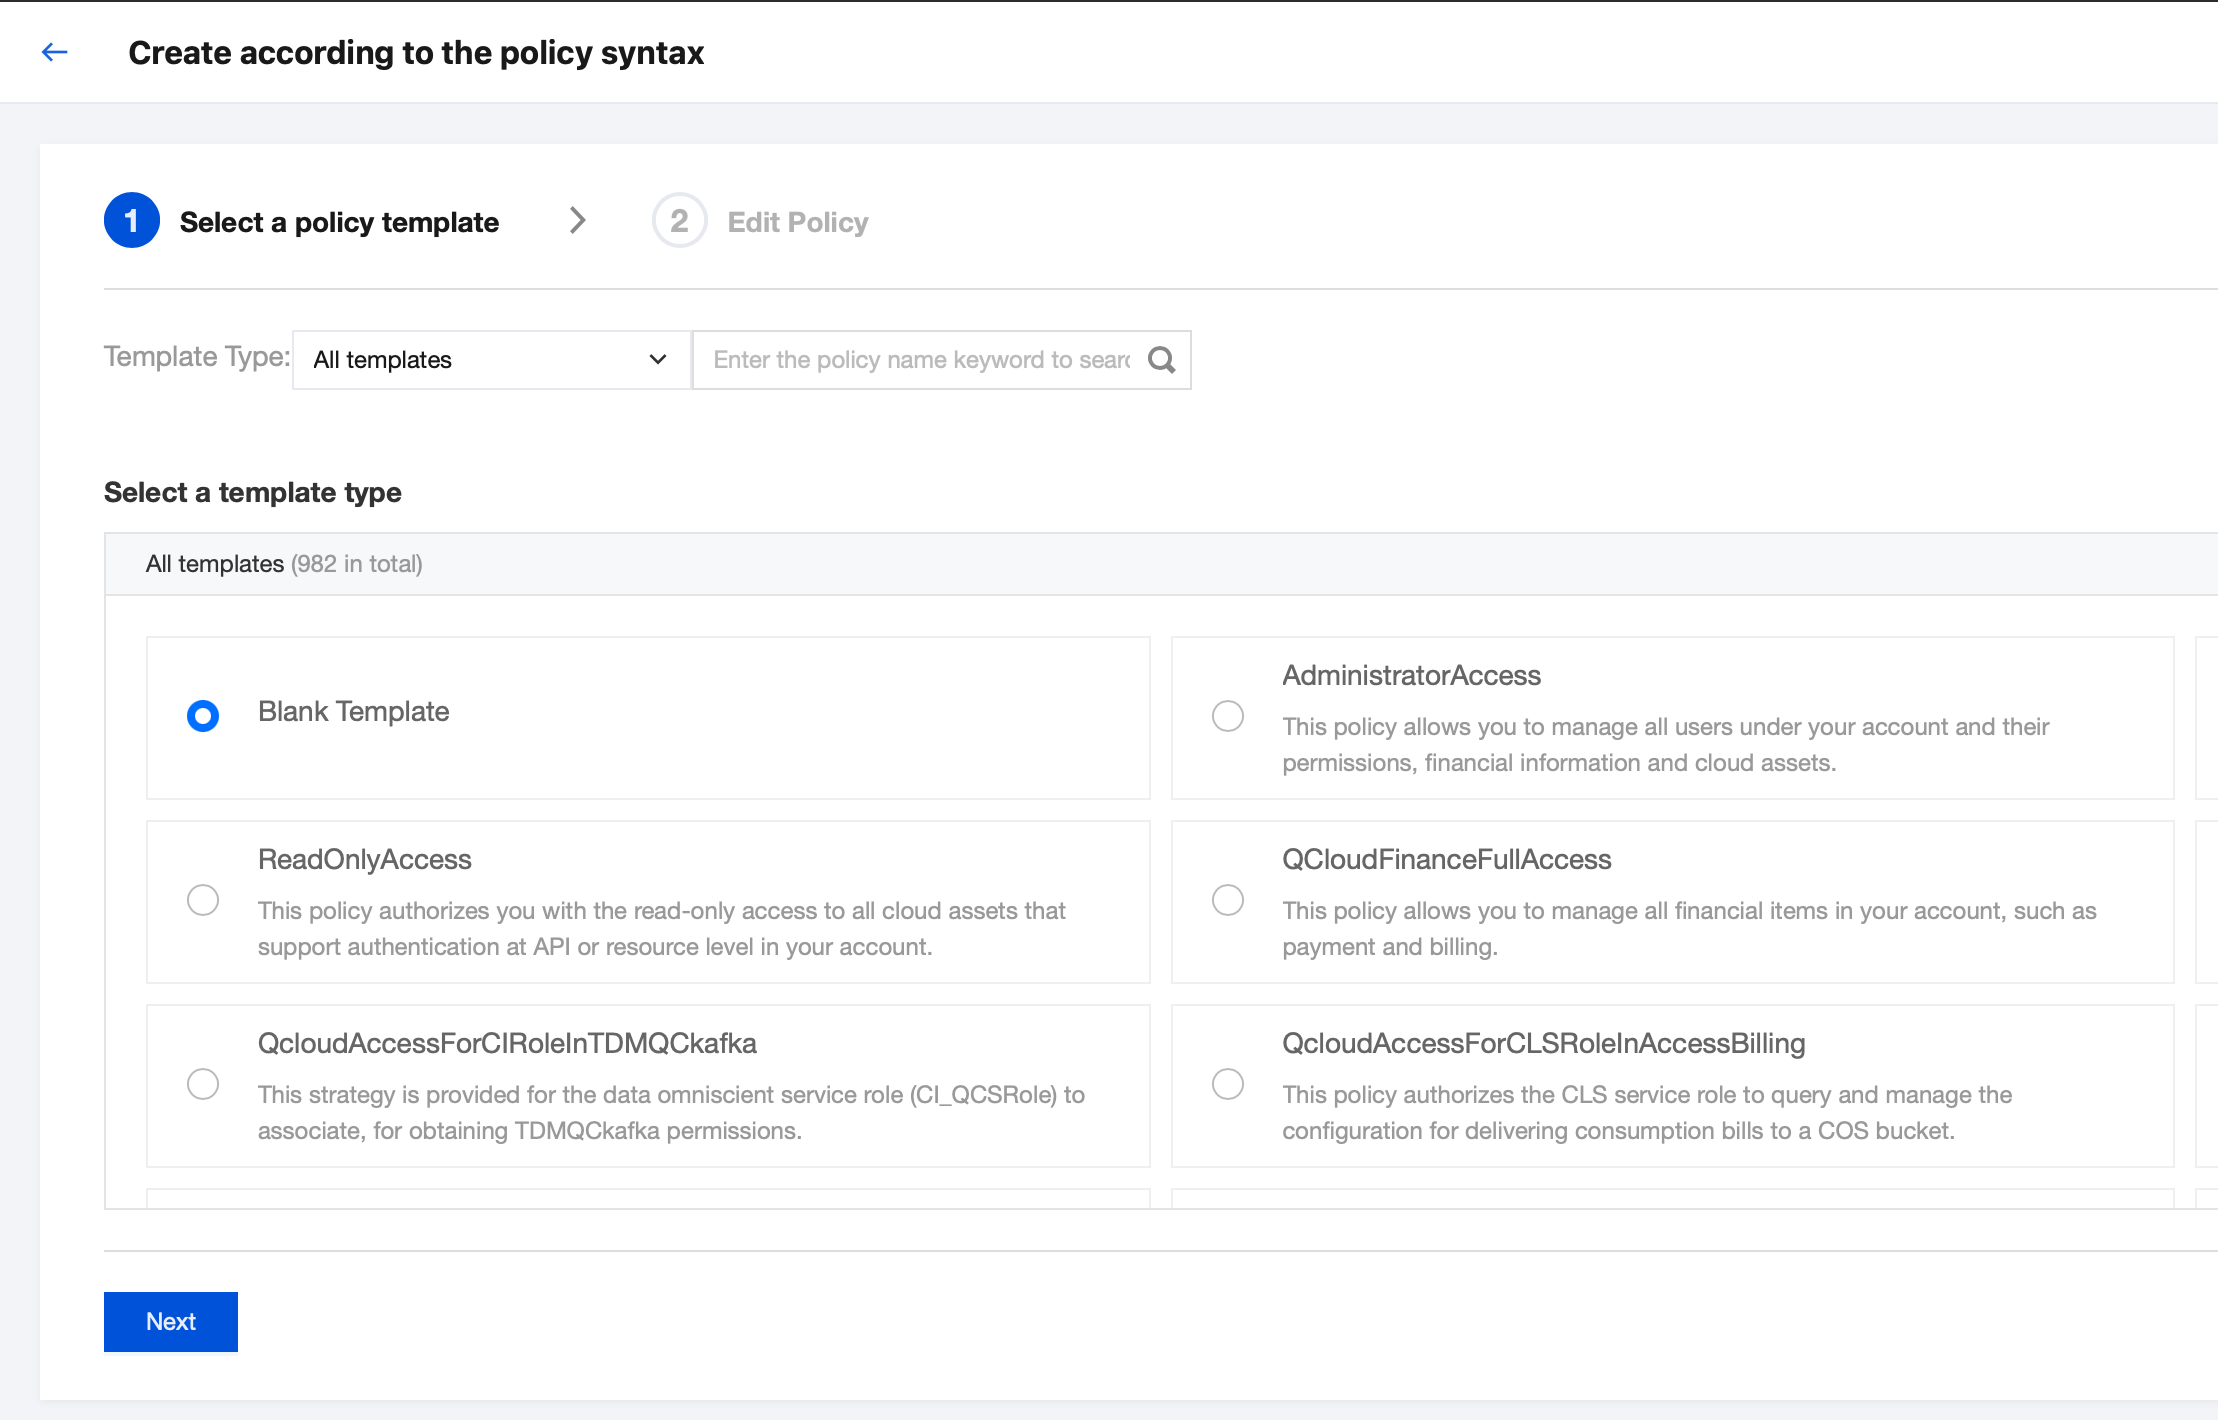This screenshot has width=2218, height=1420.
Task: Click the policy name keyword search field
Action: (x=920, y=360)
